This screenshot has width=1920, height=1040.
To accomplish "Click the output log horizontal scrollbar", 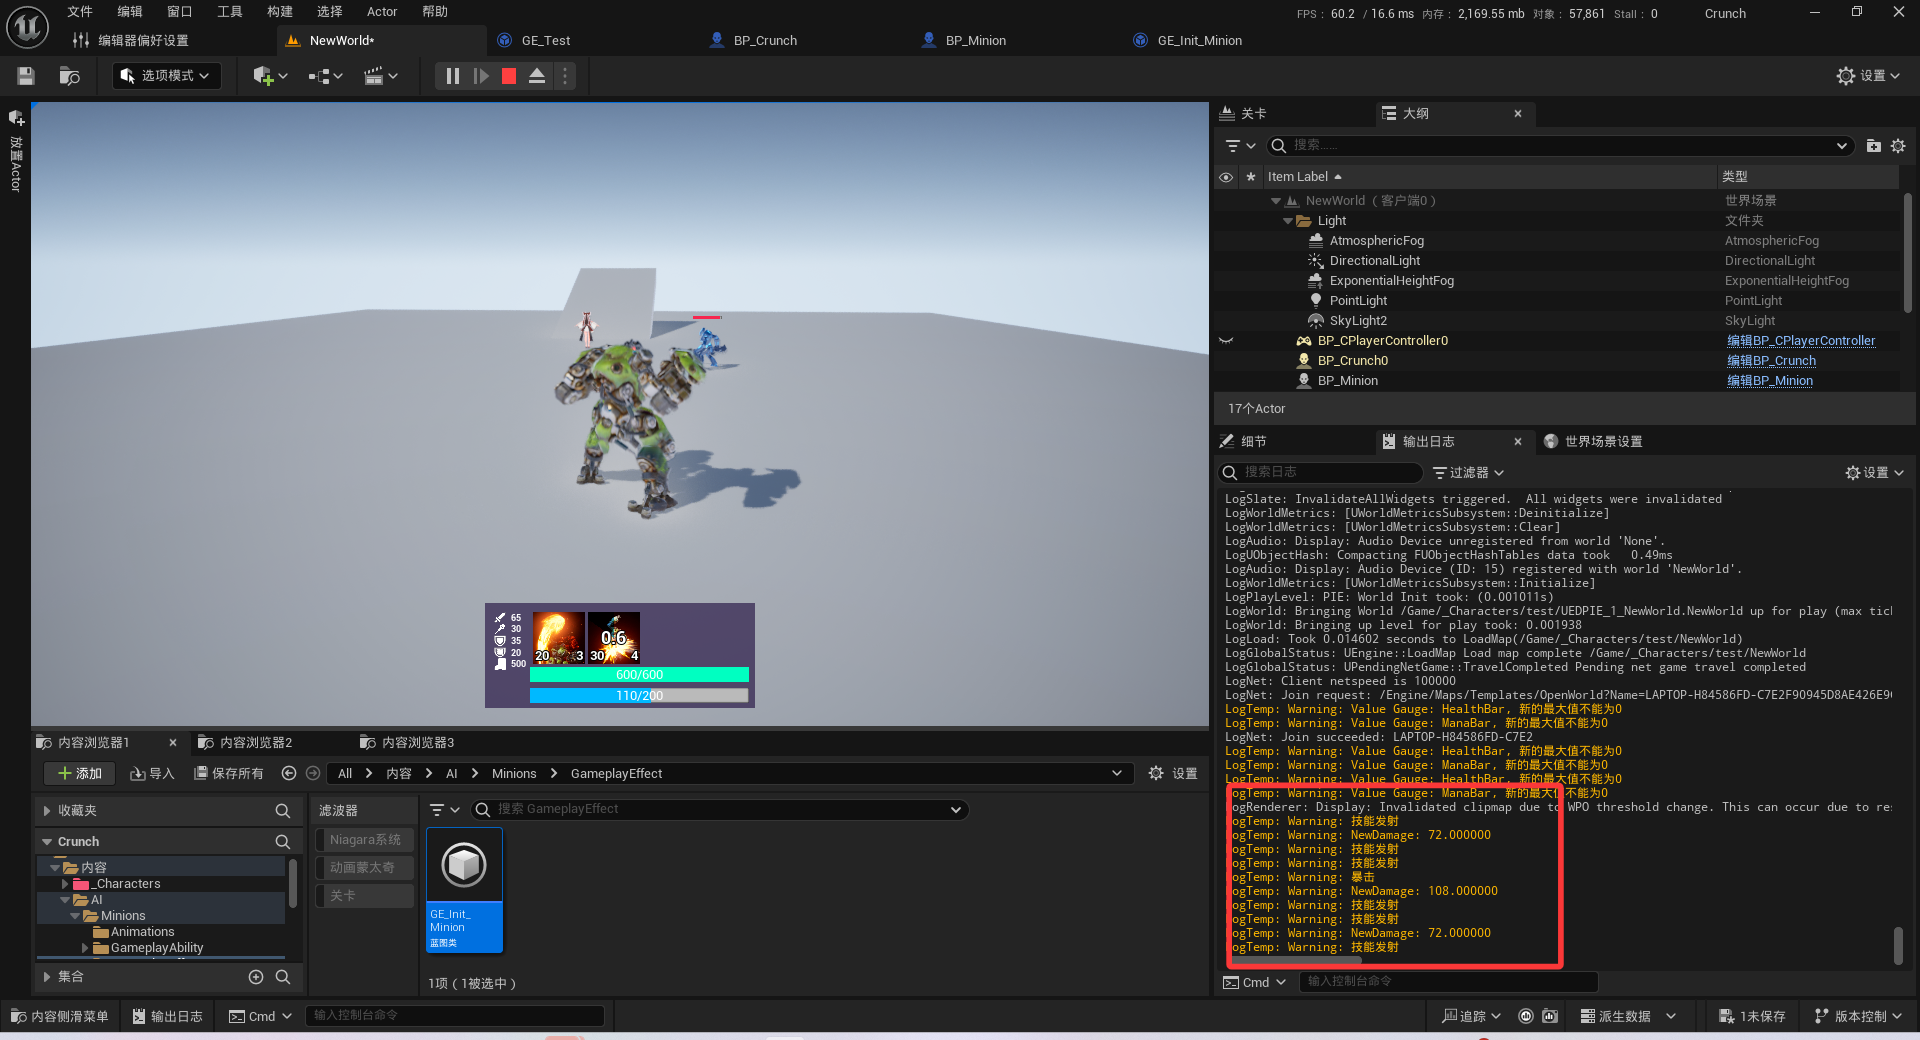I will [1296, 960].
